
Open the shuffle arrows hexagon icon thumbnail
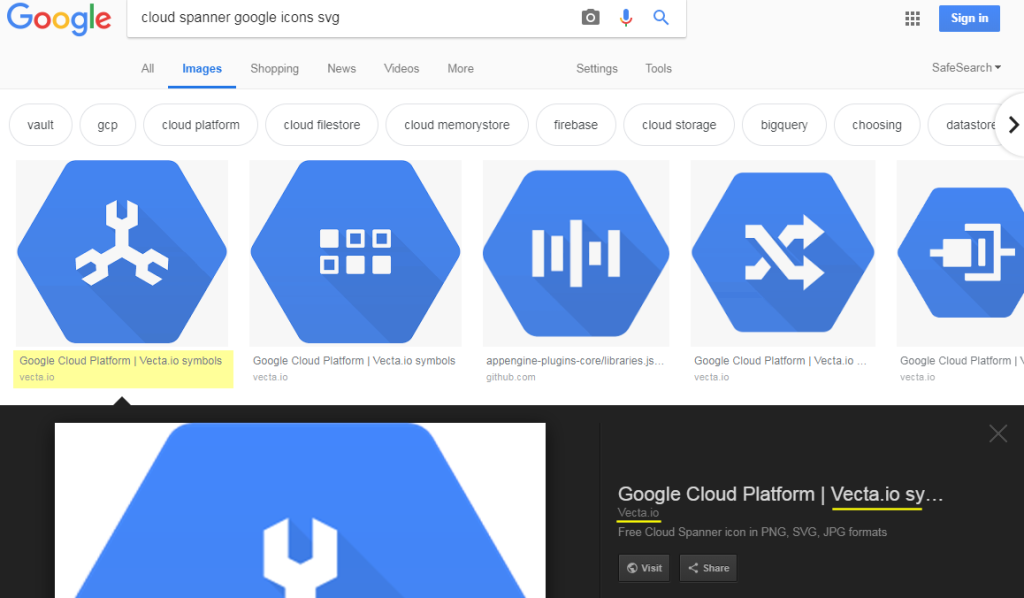point(782,253)
